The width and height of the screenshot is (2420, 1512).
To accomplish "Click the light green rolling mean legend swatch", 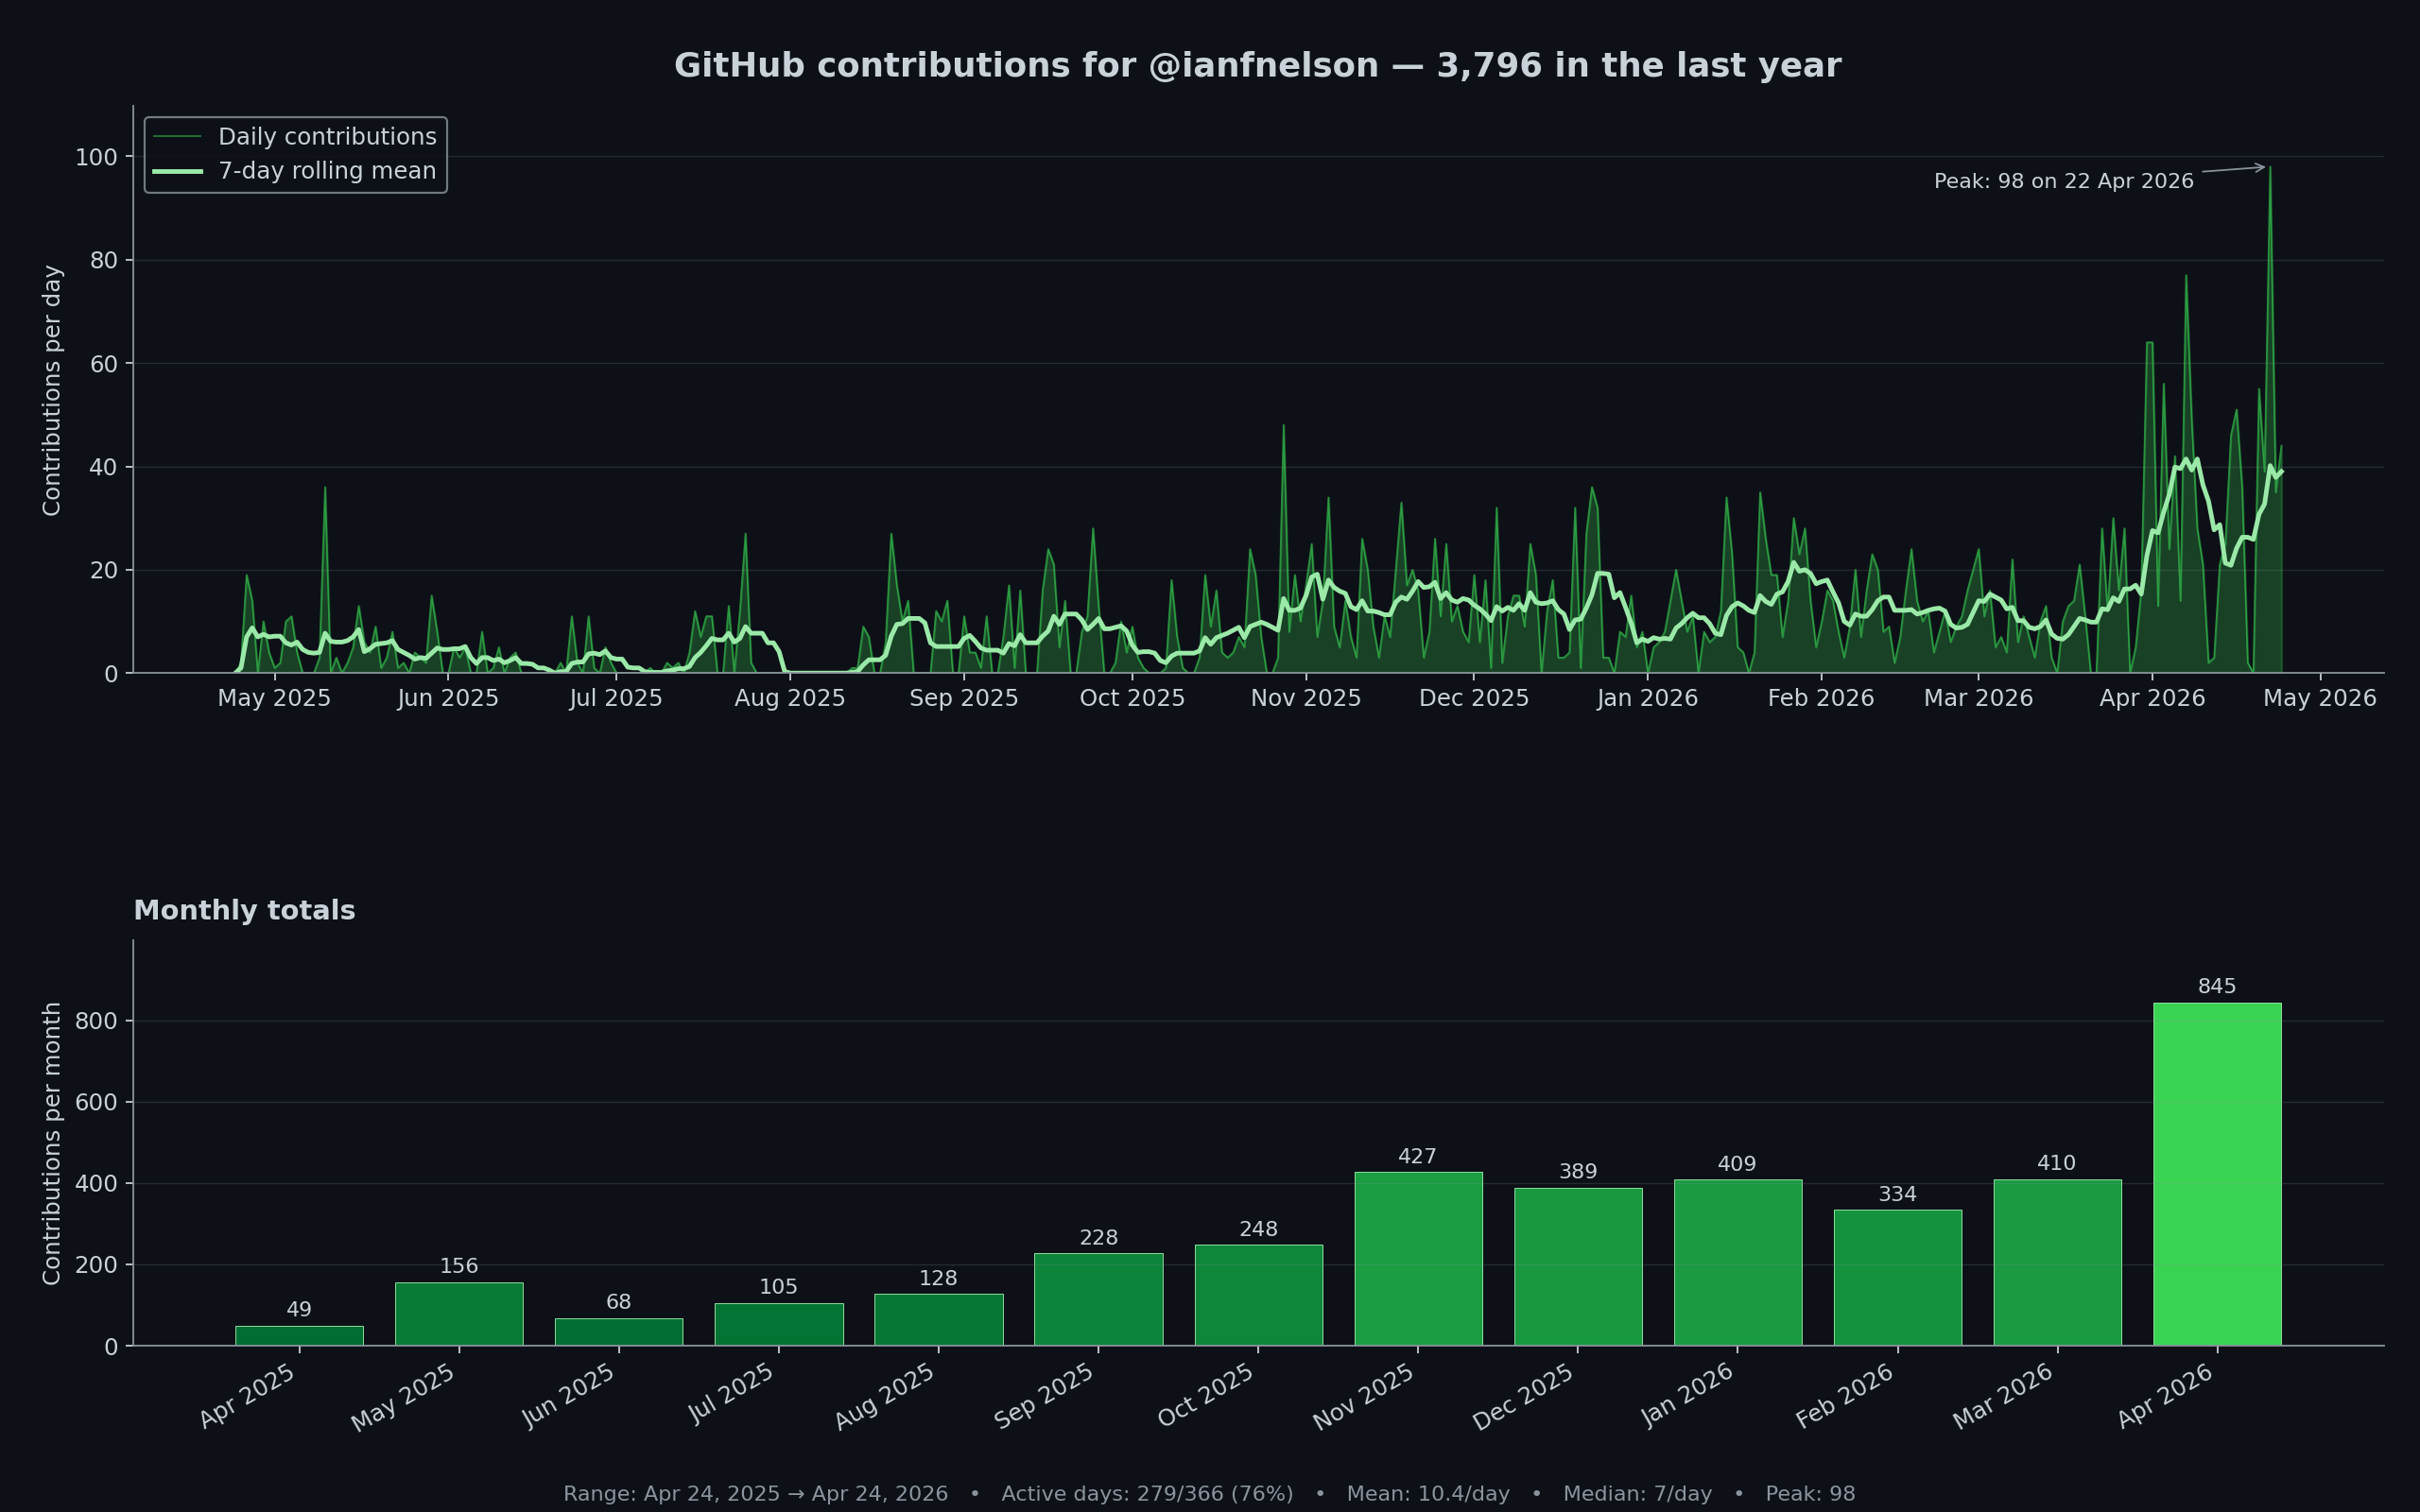I will 177,171.
